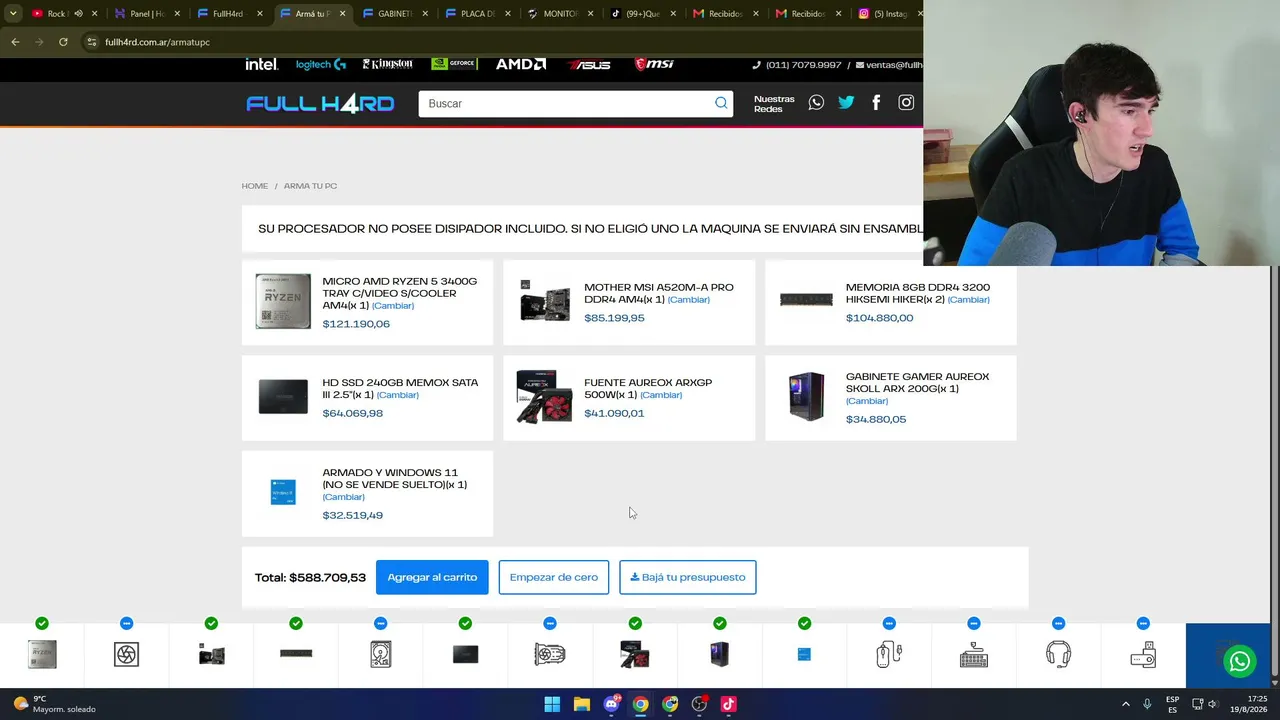Screen dimensions: 1280x720
Task: Change the Hiksemi Hiker memory via Cambiar
Action: [969, 300]
